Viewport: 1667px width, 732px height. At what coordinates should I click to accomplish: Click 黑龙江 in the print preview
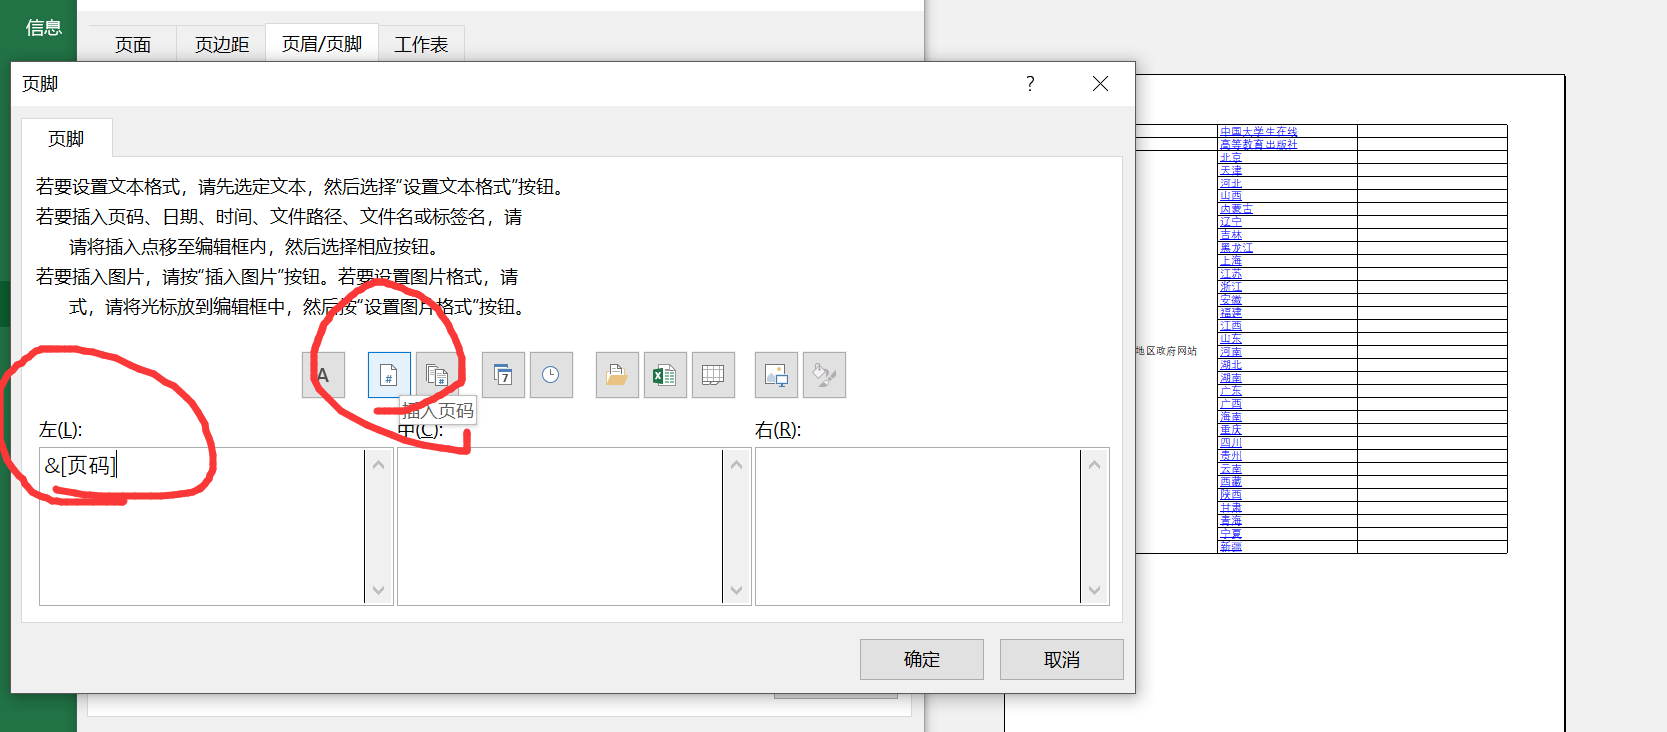click(1236, 248)
